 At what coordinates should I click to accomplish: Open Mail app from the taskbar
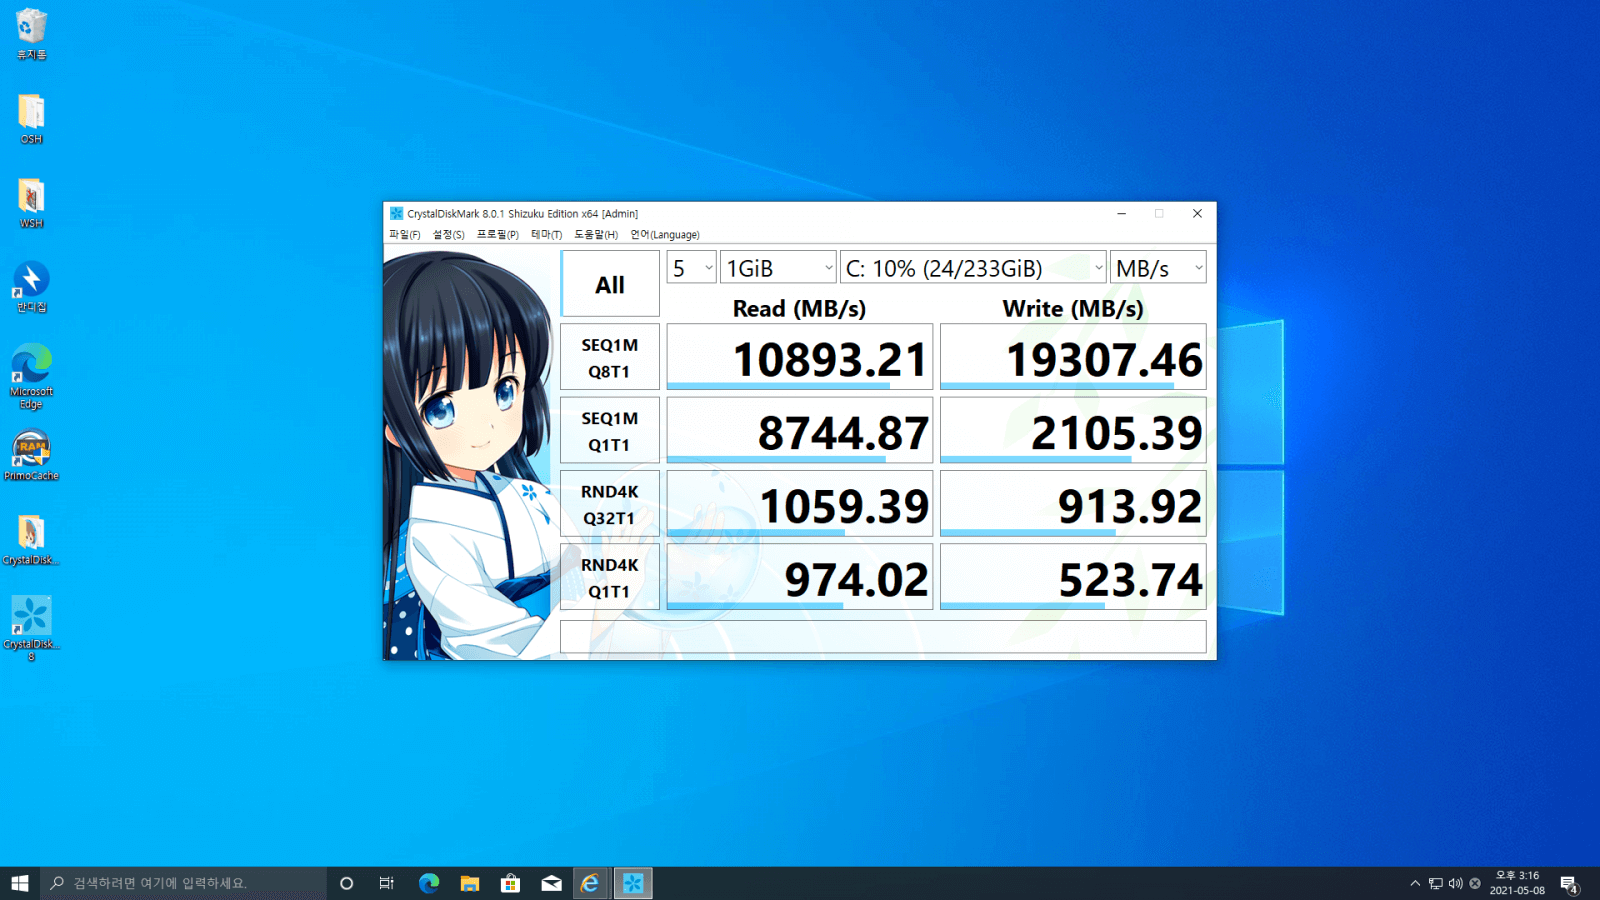point(551,883)
